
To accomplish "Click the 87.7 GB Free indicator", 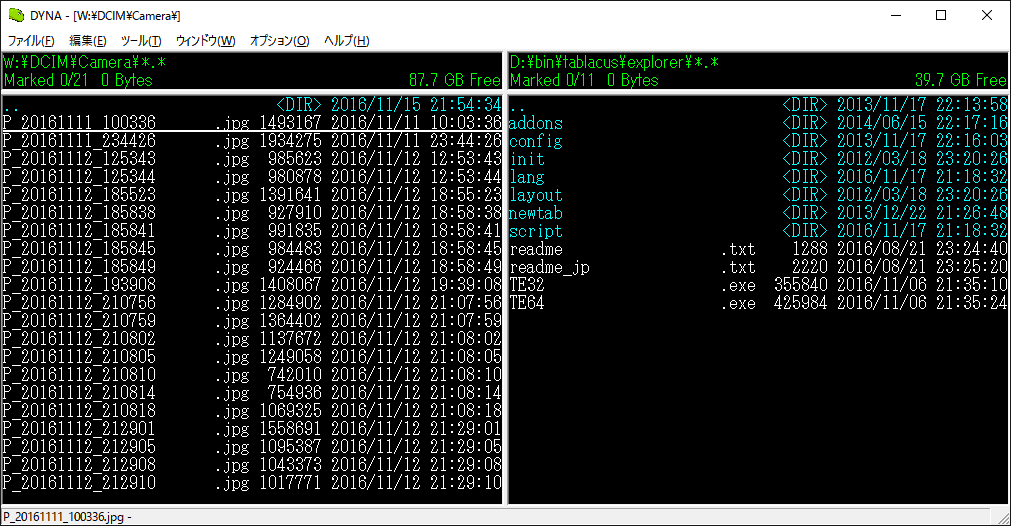I will coord(455,80).
